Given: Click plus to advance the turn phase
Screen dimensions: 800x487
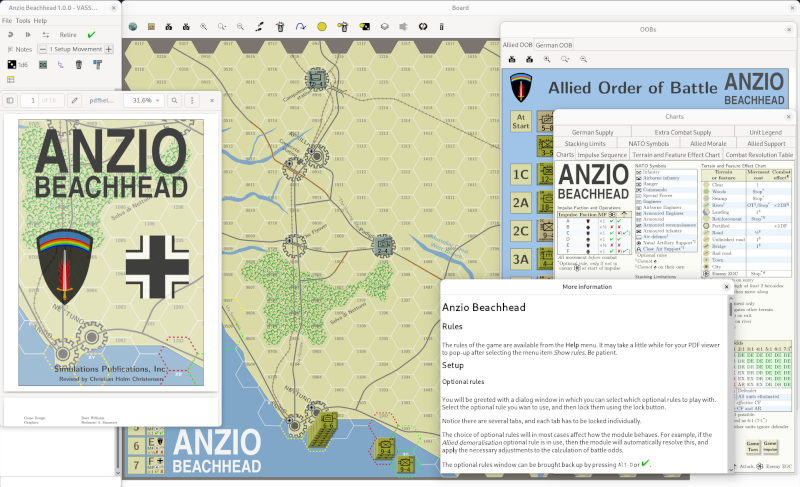Looking at the screenshot, I should [x=109, y=49].
